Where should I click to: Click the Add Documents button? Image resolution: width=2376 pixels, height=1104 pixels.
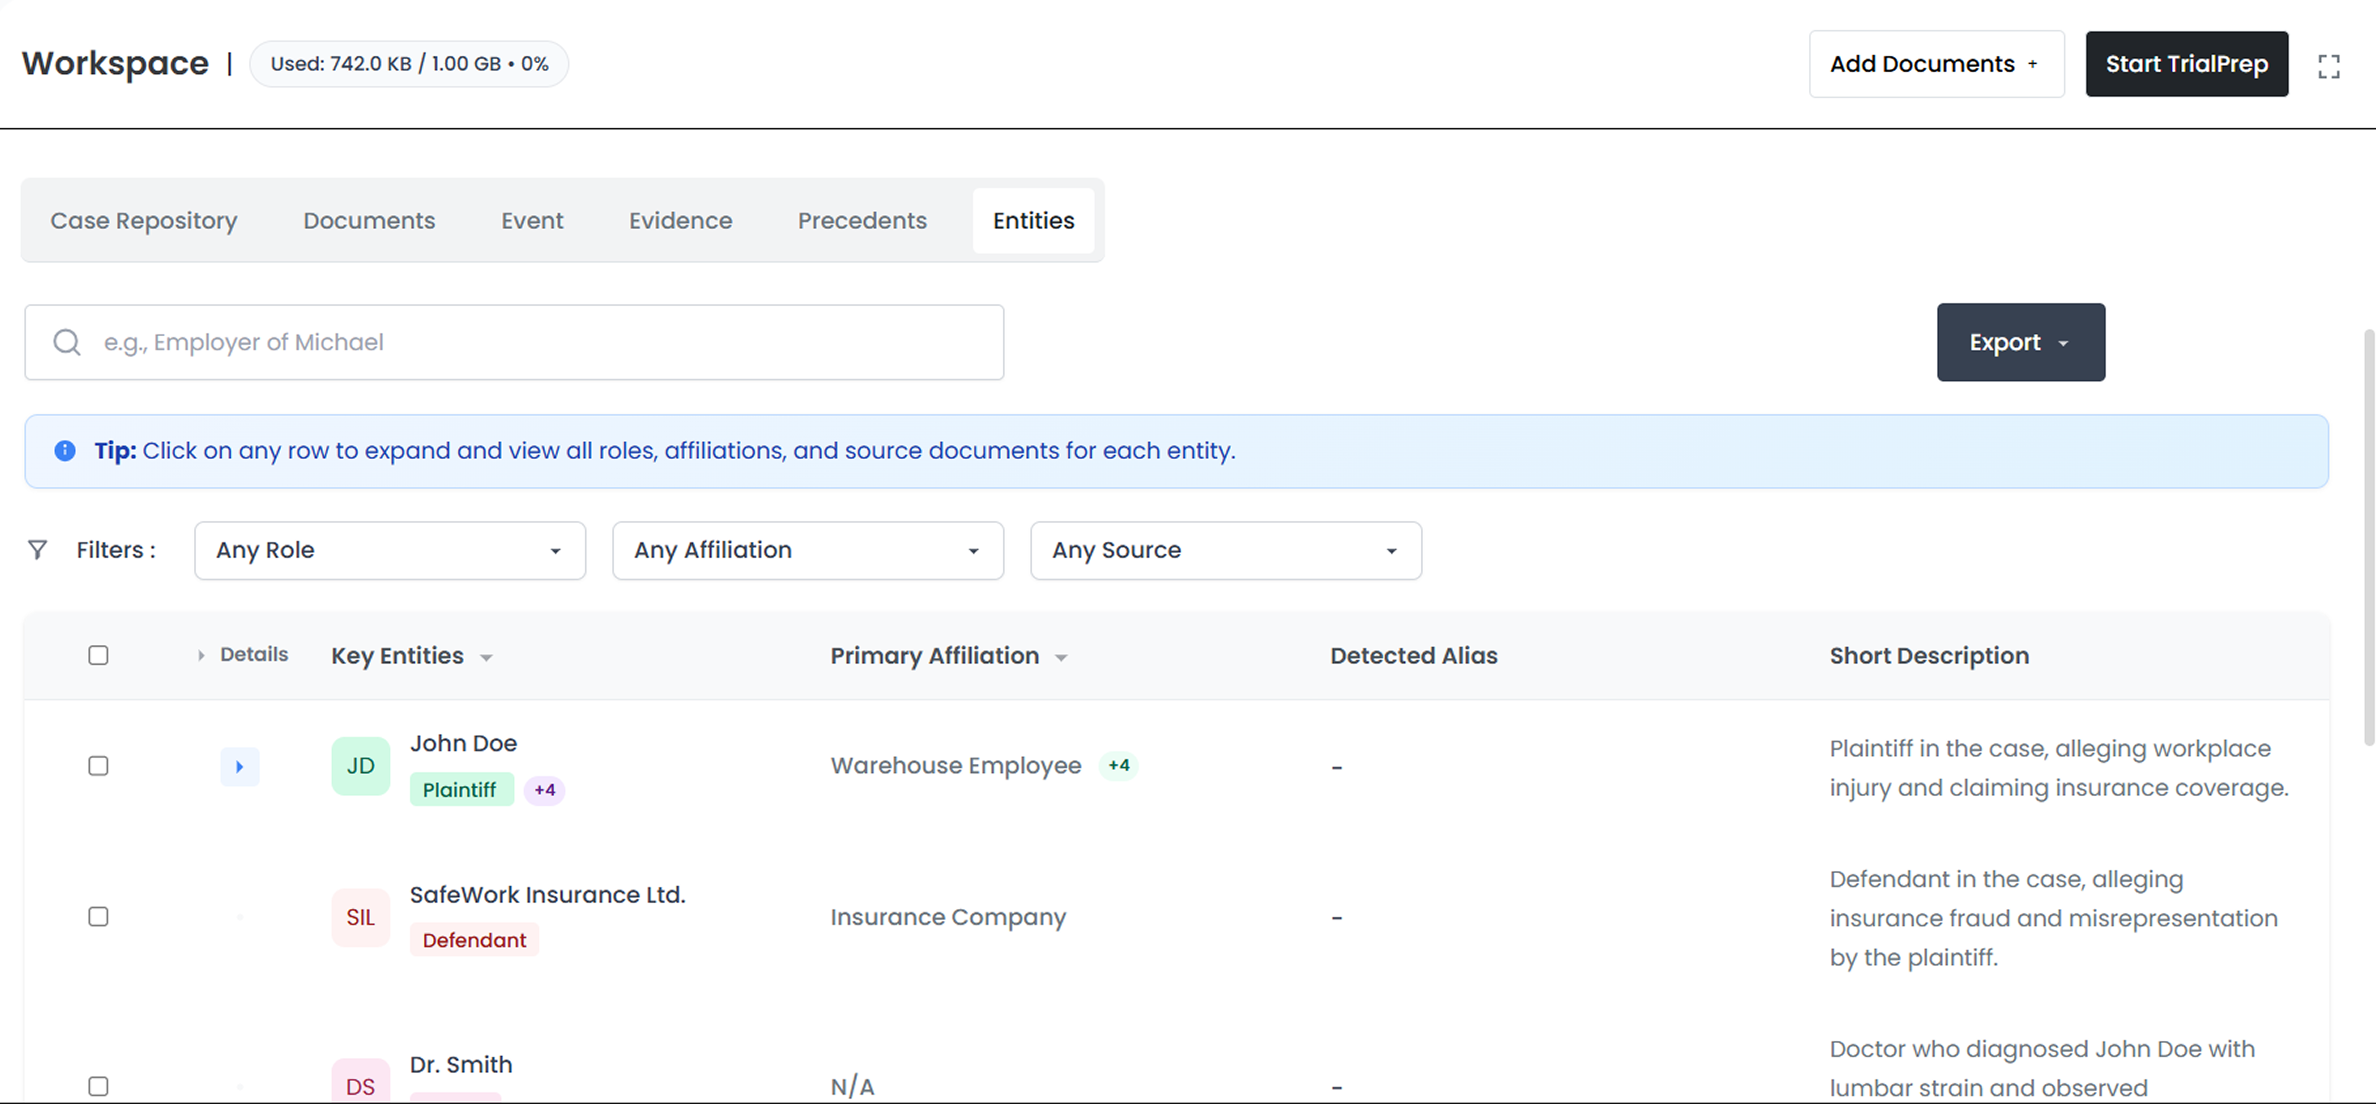click(x=1935, y=64)
